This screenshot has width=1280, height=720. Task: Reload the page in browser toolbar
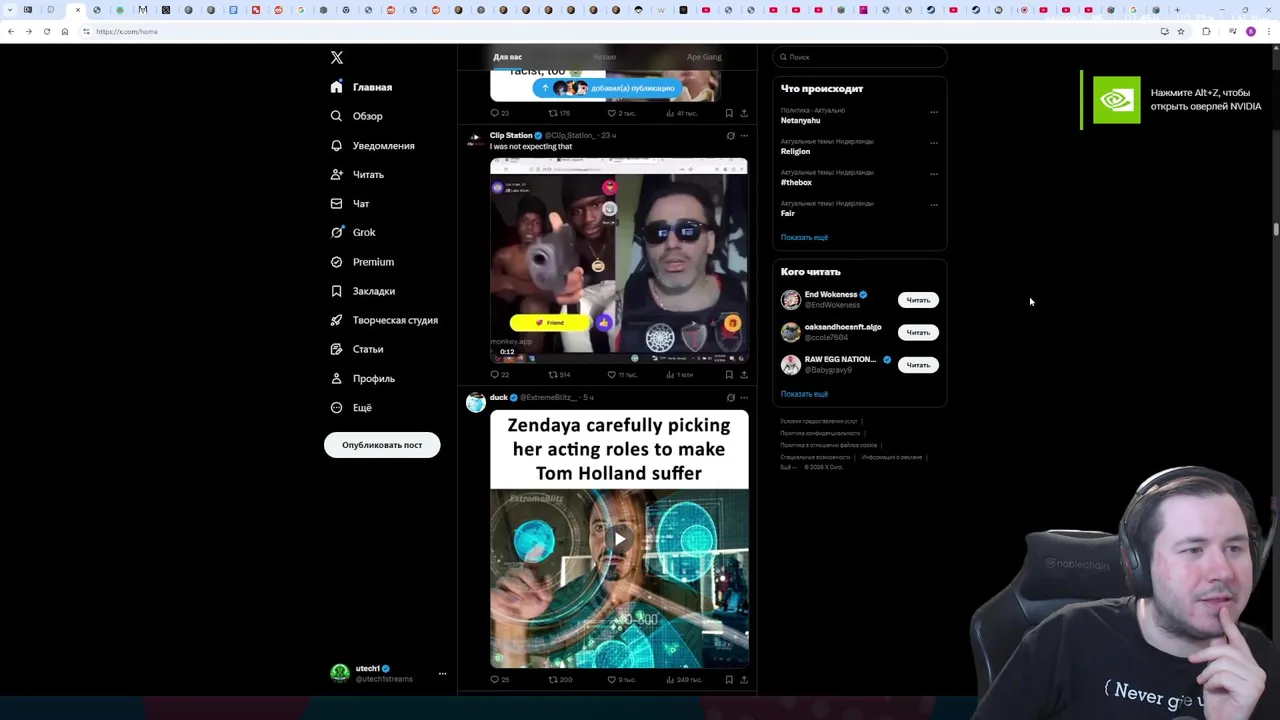46,32
